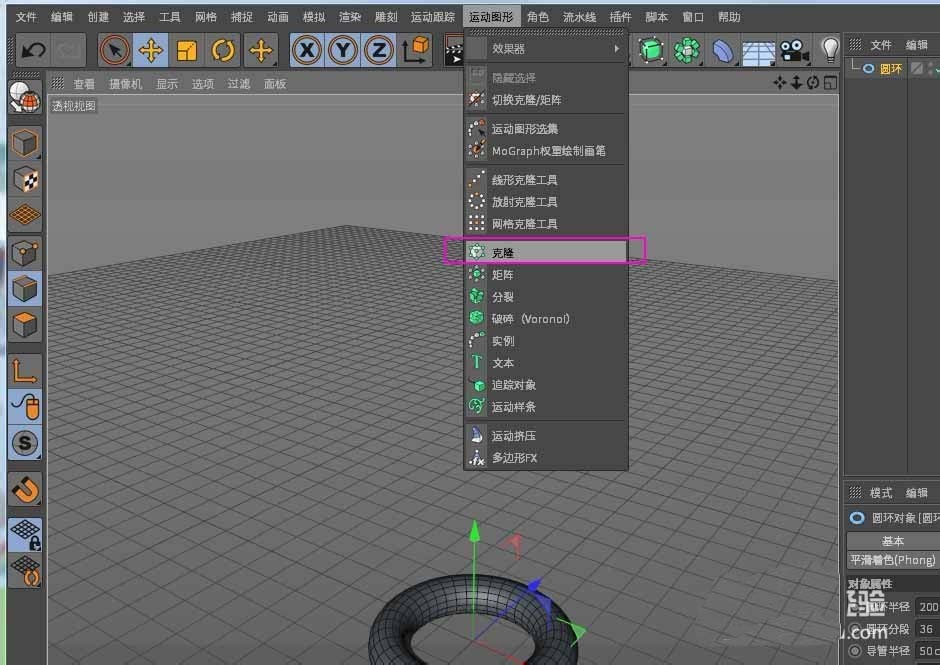Toggle the X axis lock
This screenshot has height=665, width=940.
click(x=307, y=48)
